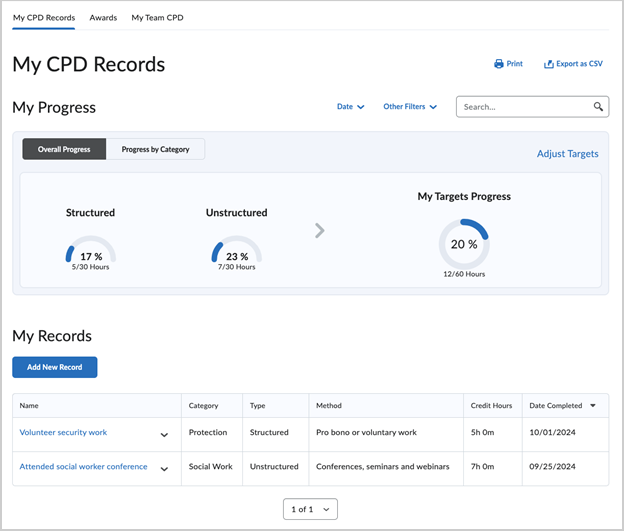This screenshot has width=624, height=531.
Task: Open the Volunteer security work record
Action: [x=63, y=433]
